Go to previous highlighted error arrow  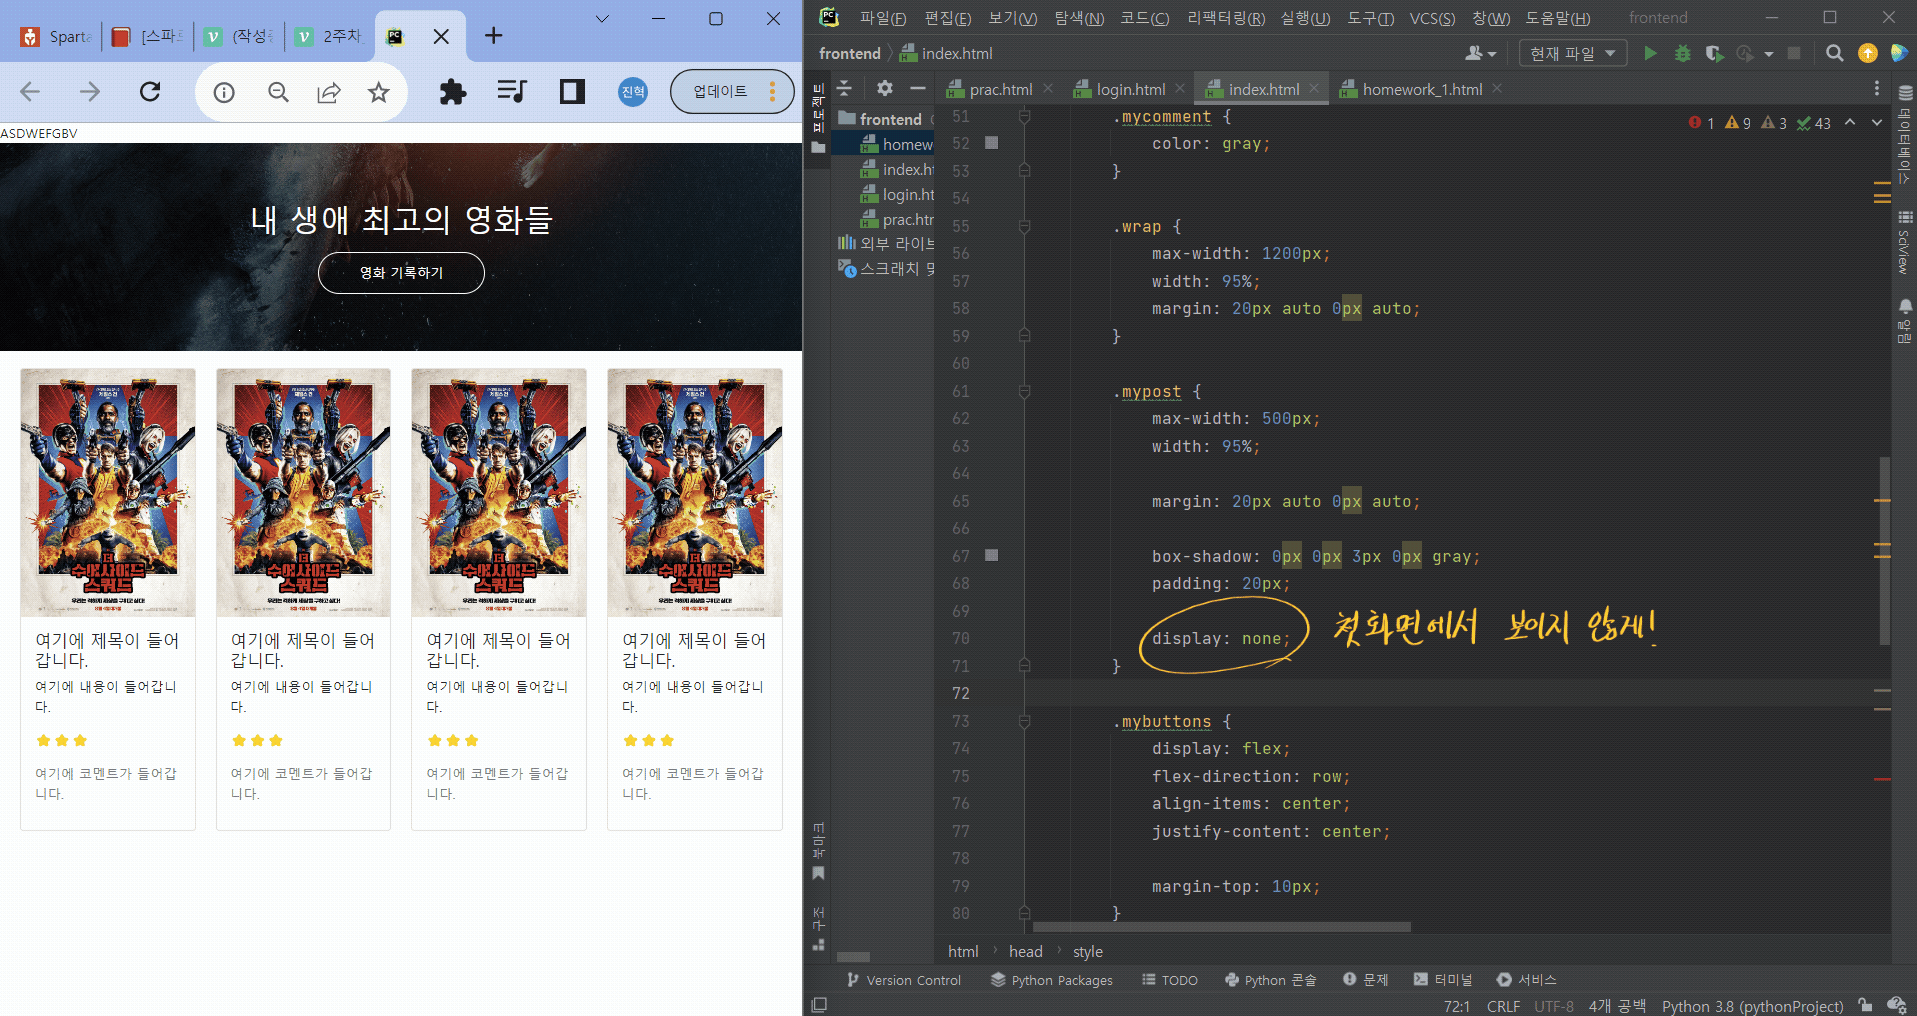point(1850,122)
